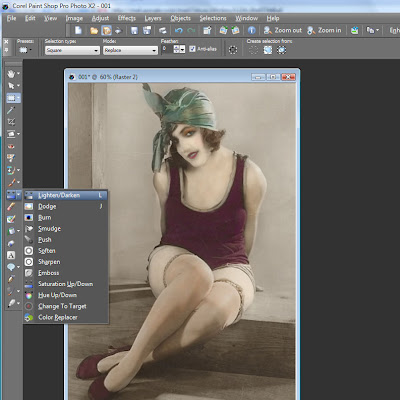The width and height of the screenshot is (400, 400).
Task: Maximize the 001 image window
Action: [x=273, y=77]
